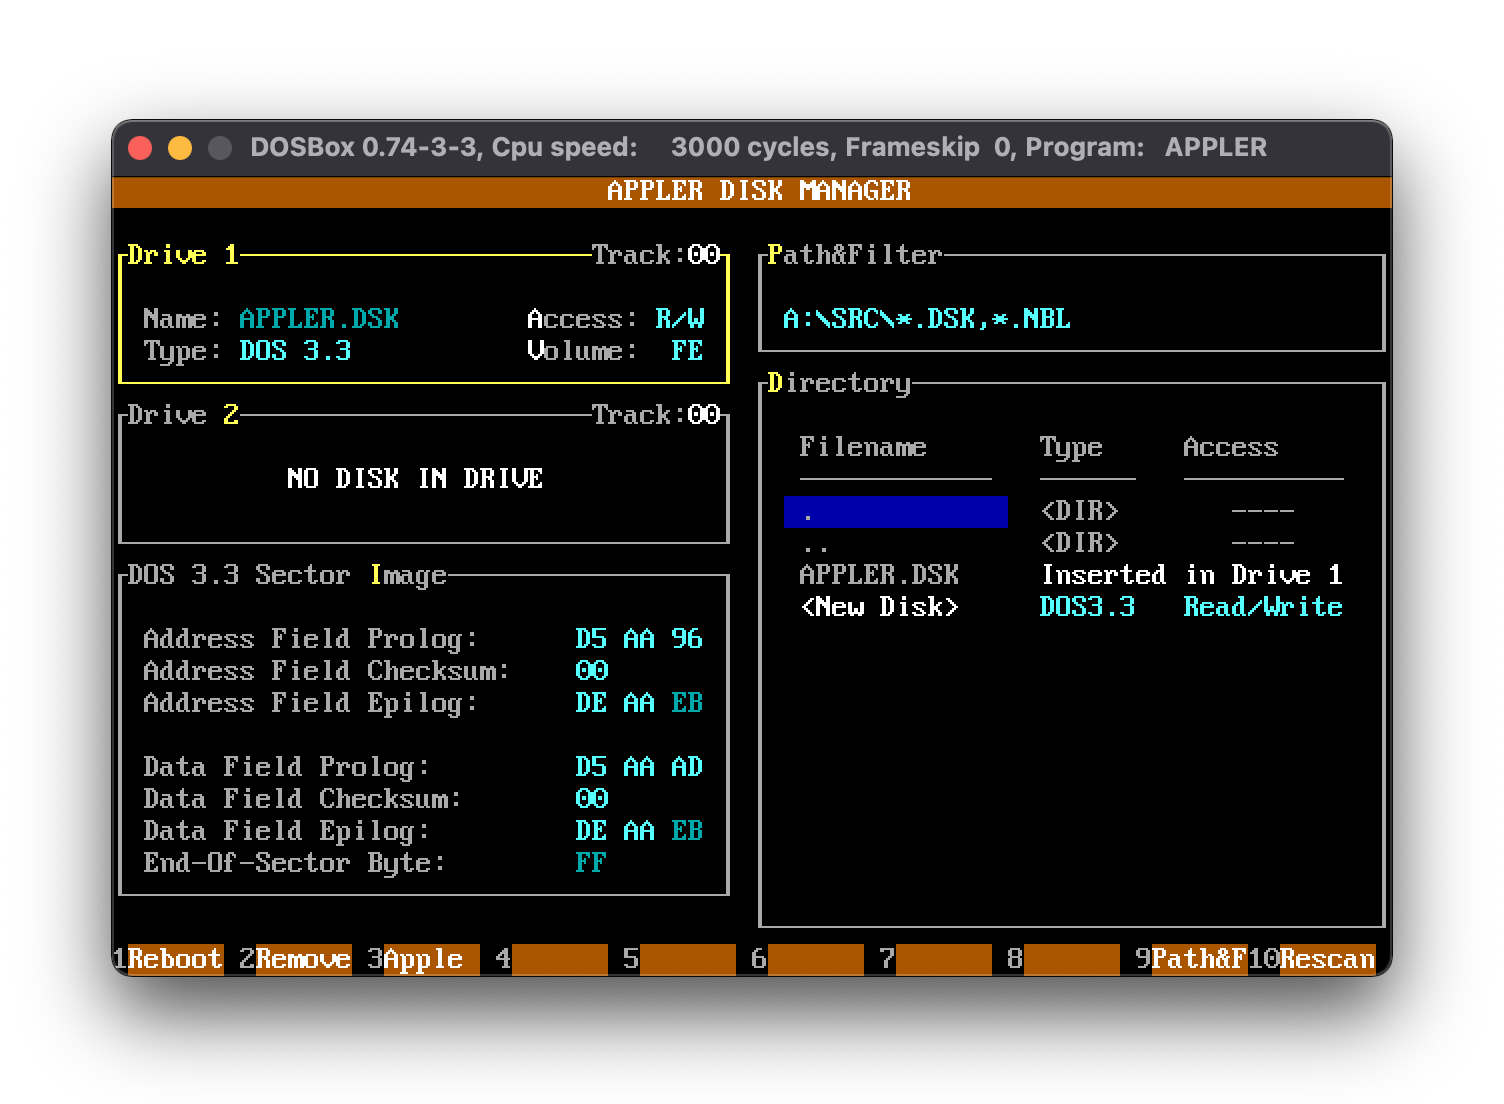Screen dimensions: 1504x1104
Task: Click the DOSBox window title text
Action: [x=758, y=147]
